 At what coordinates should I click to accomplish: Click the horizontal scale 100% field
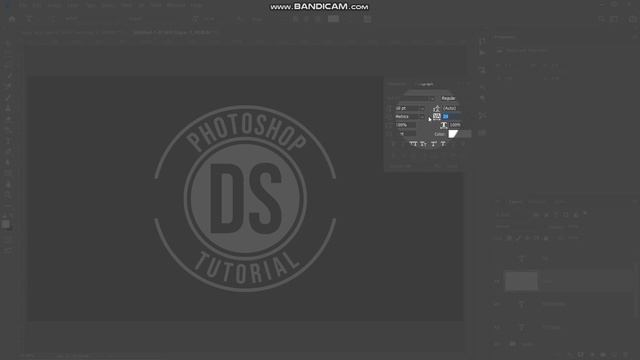point(456,125)
